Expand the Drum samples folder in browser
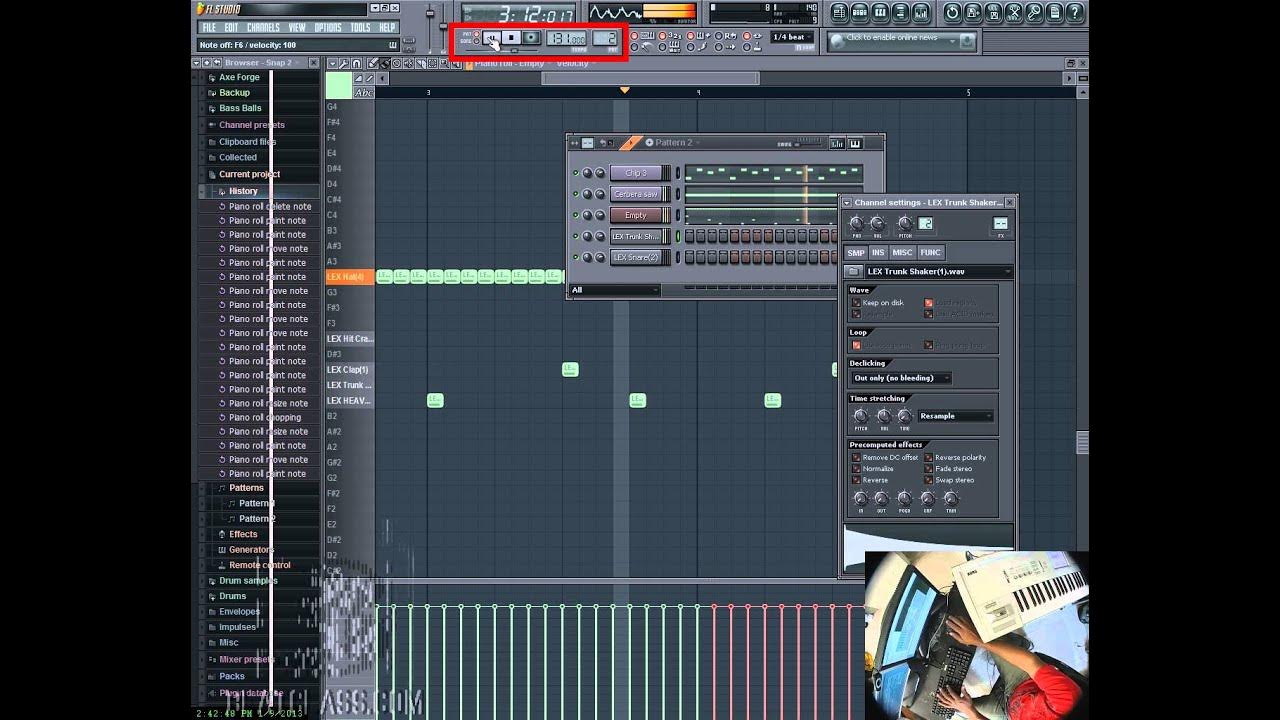The width and height of the screenshot is (1280, 720). 248,580
